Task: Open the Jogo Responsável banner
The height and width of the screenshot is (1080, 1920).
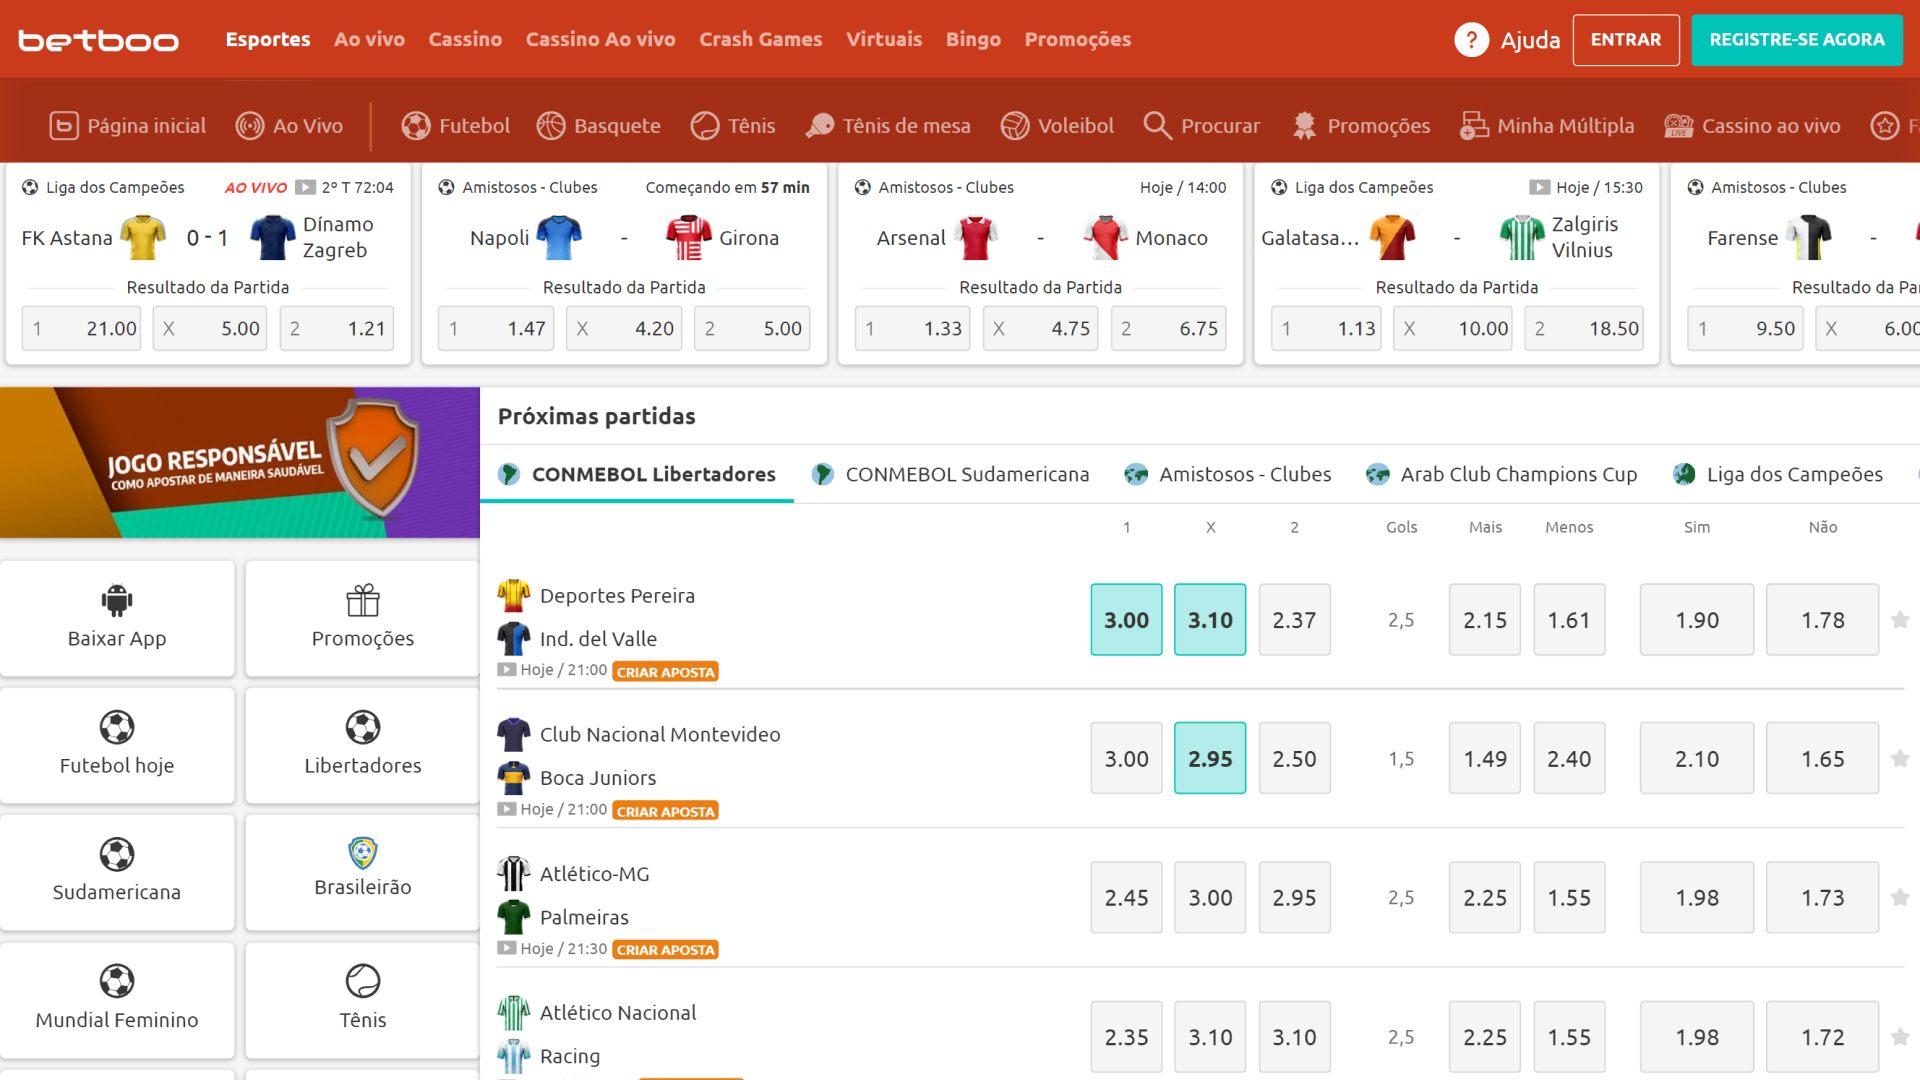Action: pos(240,463)
